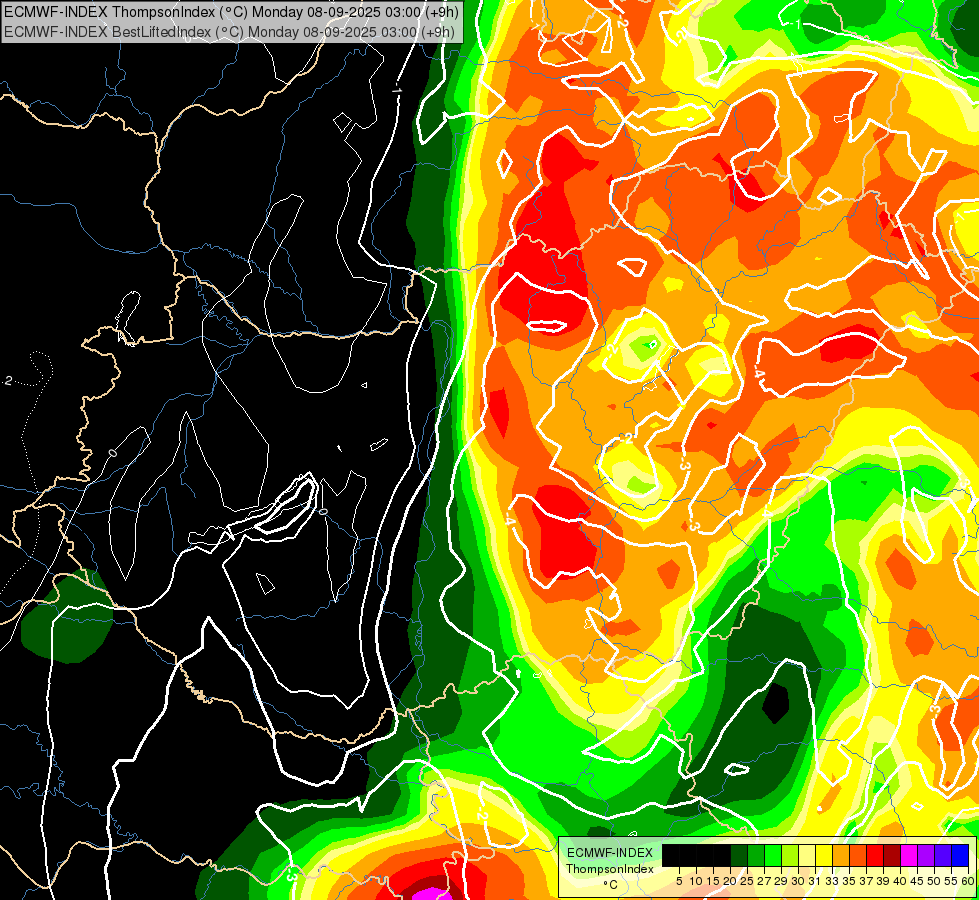The image size is (979, 900).
Task: Choose the pale yellow legend swatch (30-31)
Action: click(807, 855)
